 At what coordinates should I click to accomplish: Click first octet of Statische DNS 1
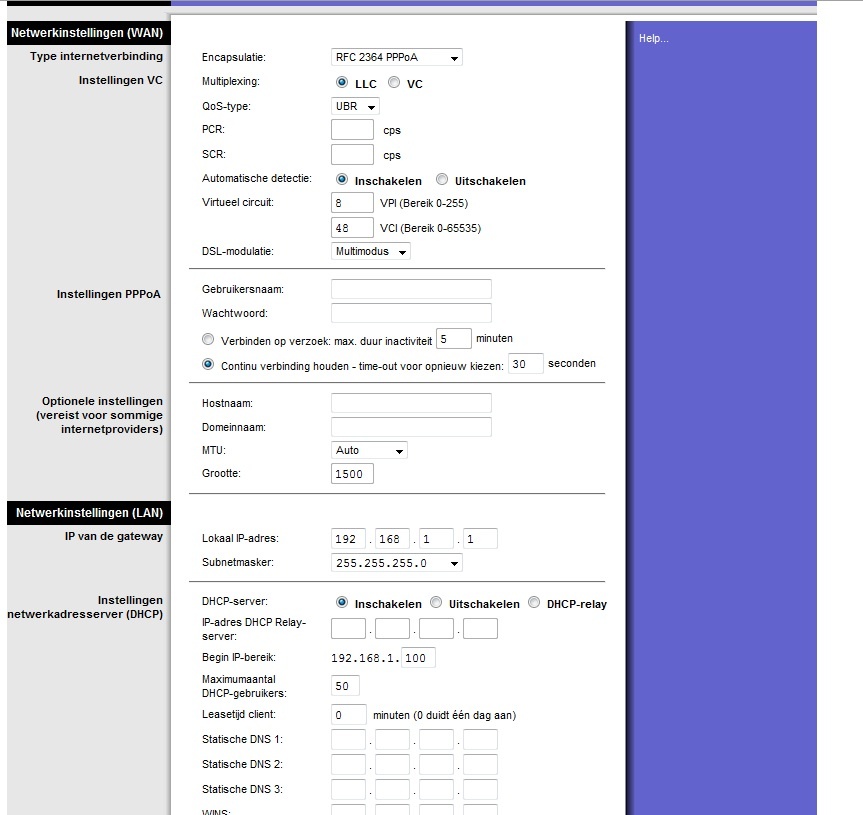(348, 740)
